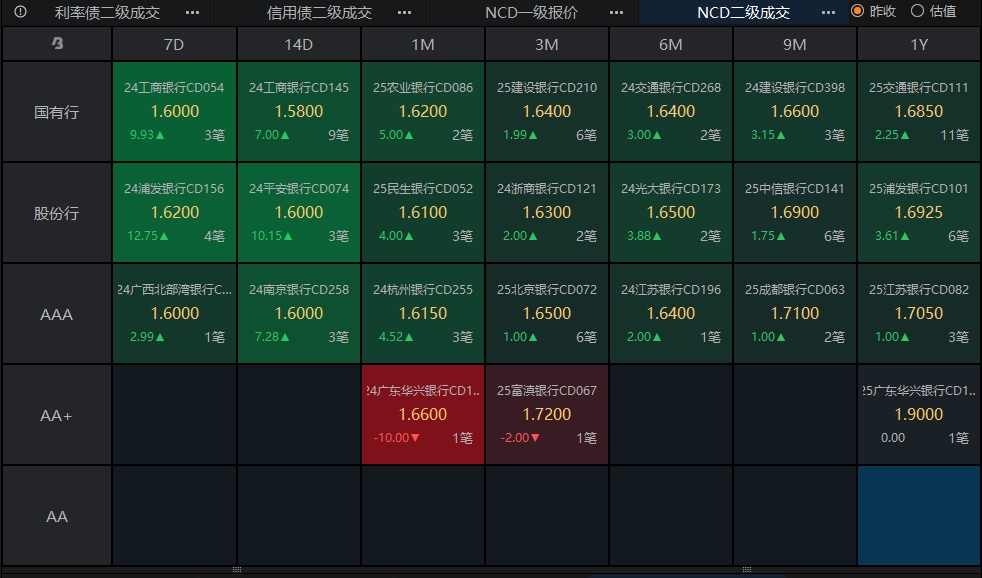This screenshot has width=982, height=578.
Task: Open the 25建设银行CD210 cell
Action: point(547,111)
